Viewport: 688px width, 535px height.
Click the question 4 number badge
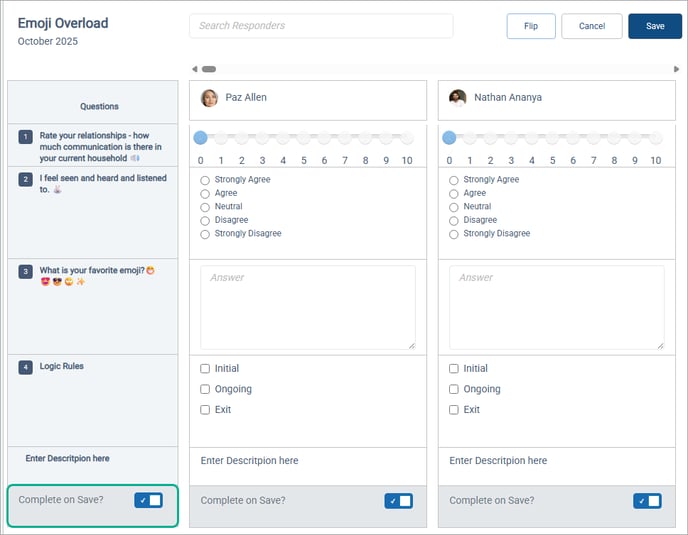25,367
